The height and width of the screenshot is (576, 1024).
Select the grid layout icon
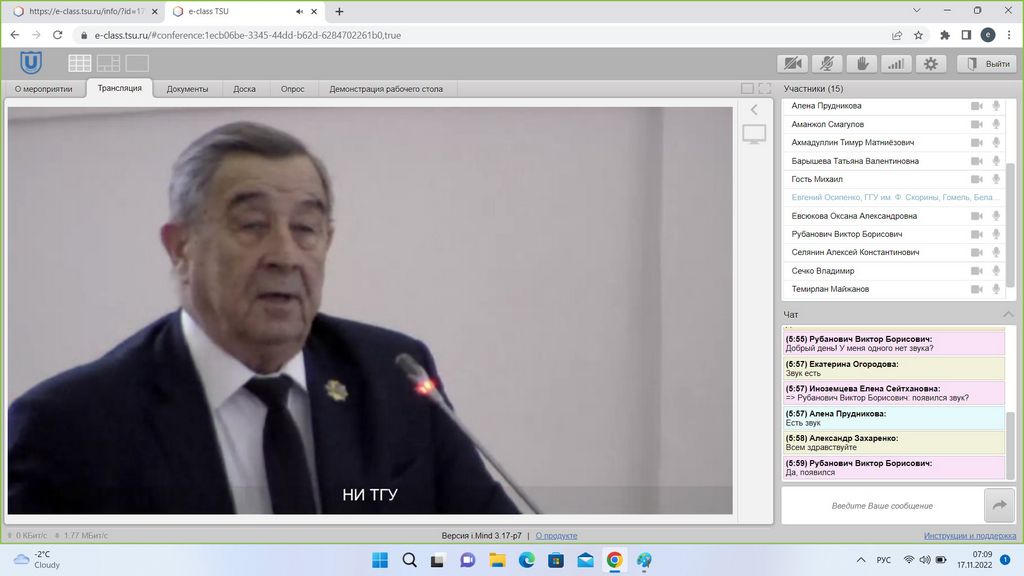click(80, 64)
